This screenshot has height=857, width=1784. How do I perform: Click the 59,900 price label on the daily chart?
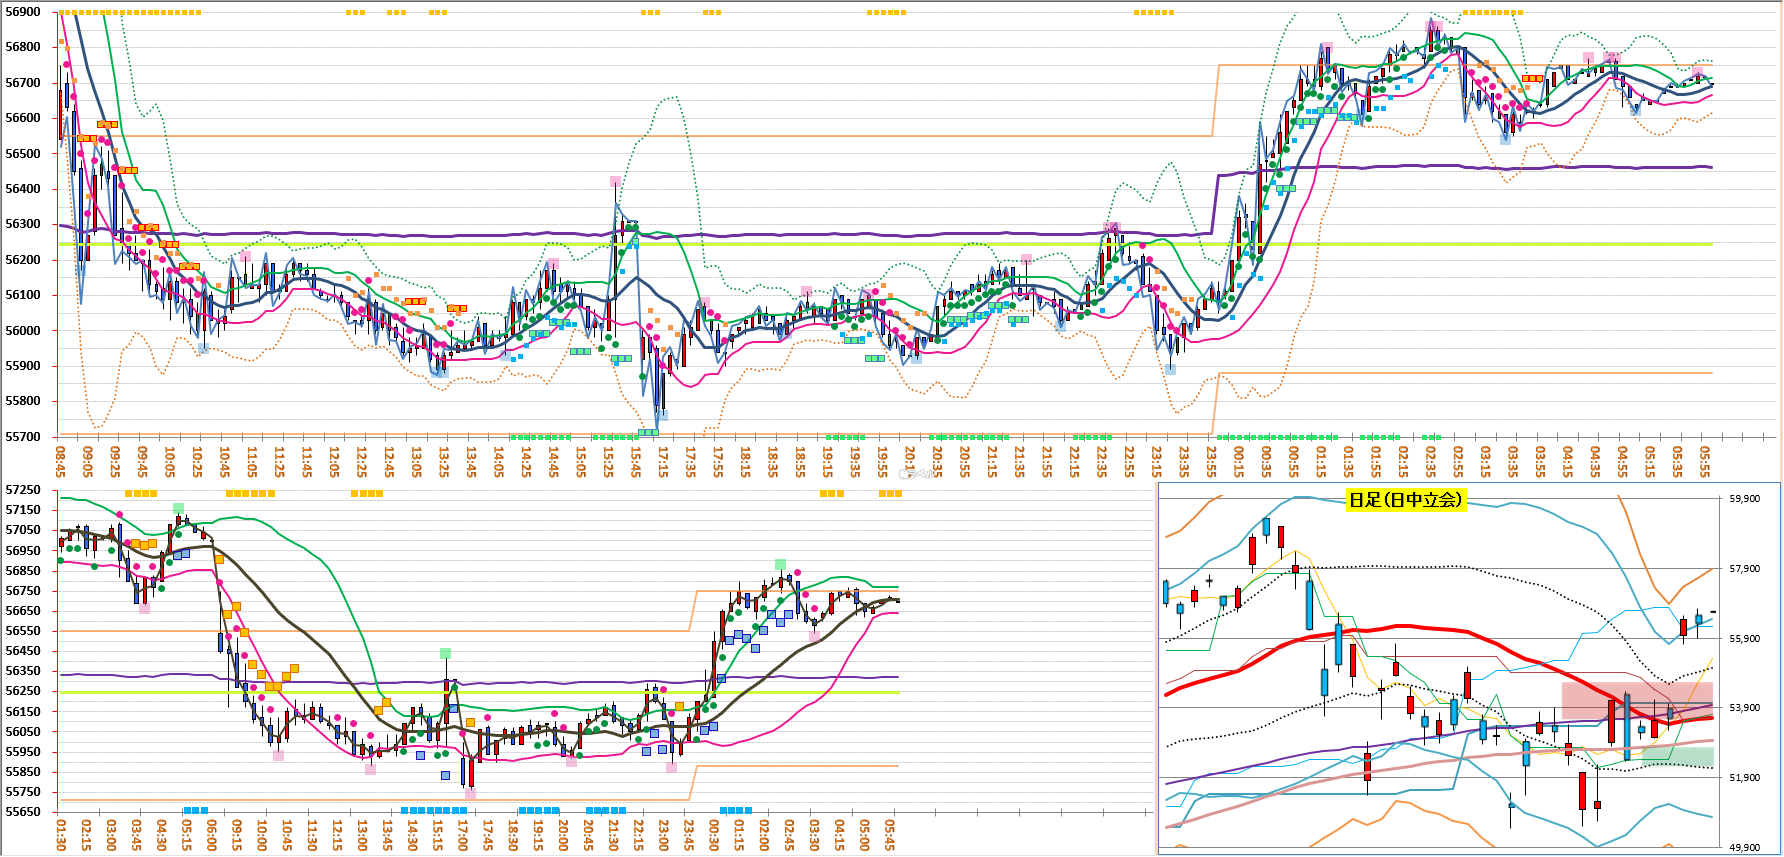pyautogui.click(x=1745, y=498)
